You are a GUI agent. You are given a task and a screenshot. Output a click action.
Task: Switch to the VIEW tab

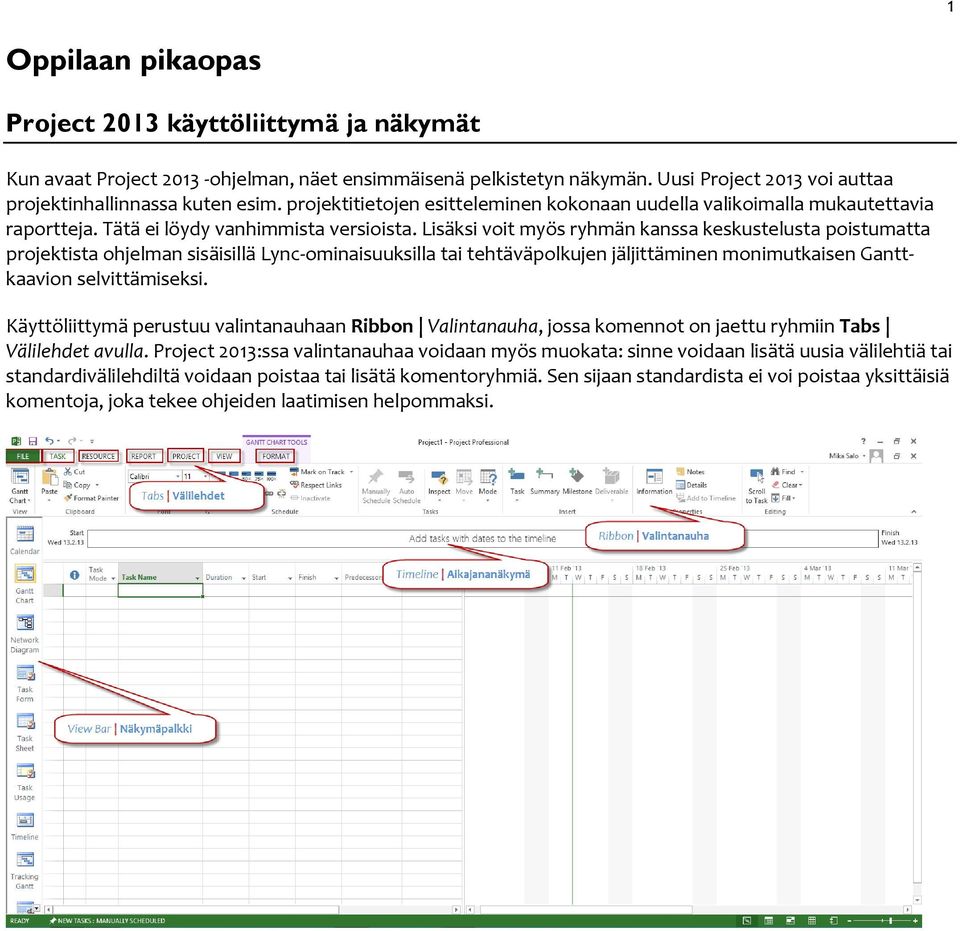tap(224, 456)
